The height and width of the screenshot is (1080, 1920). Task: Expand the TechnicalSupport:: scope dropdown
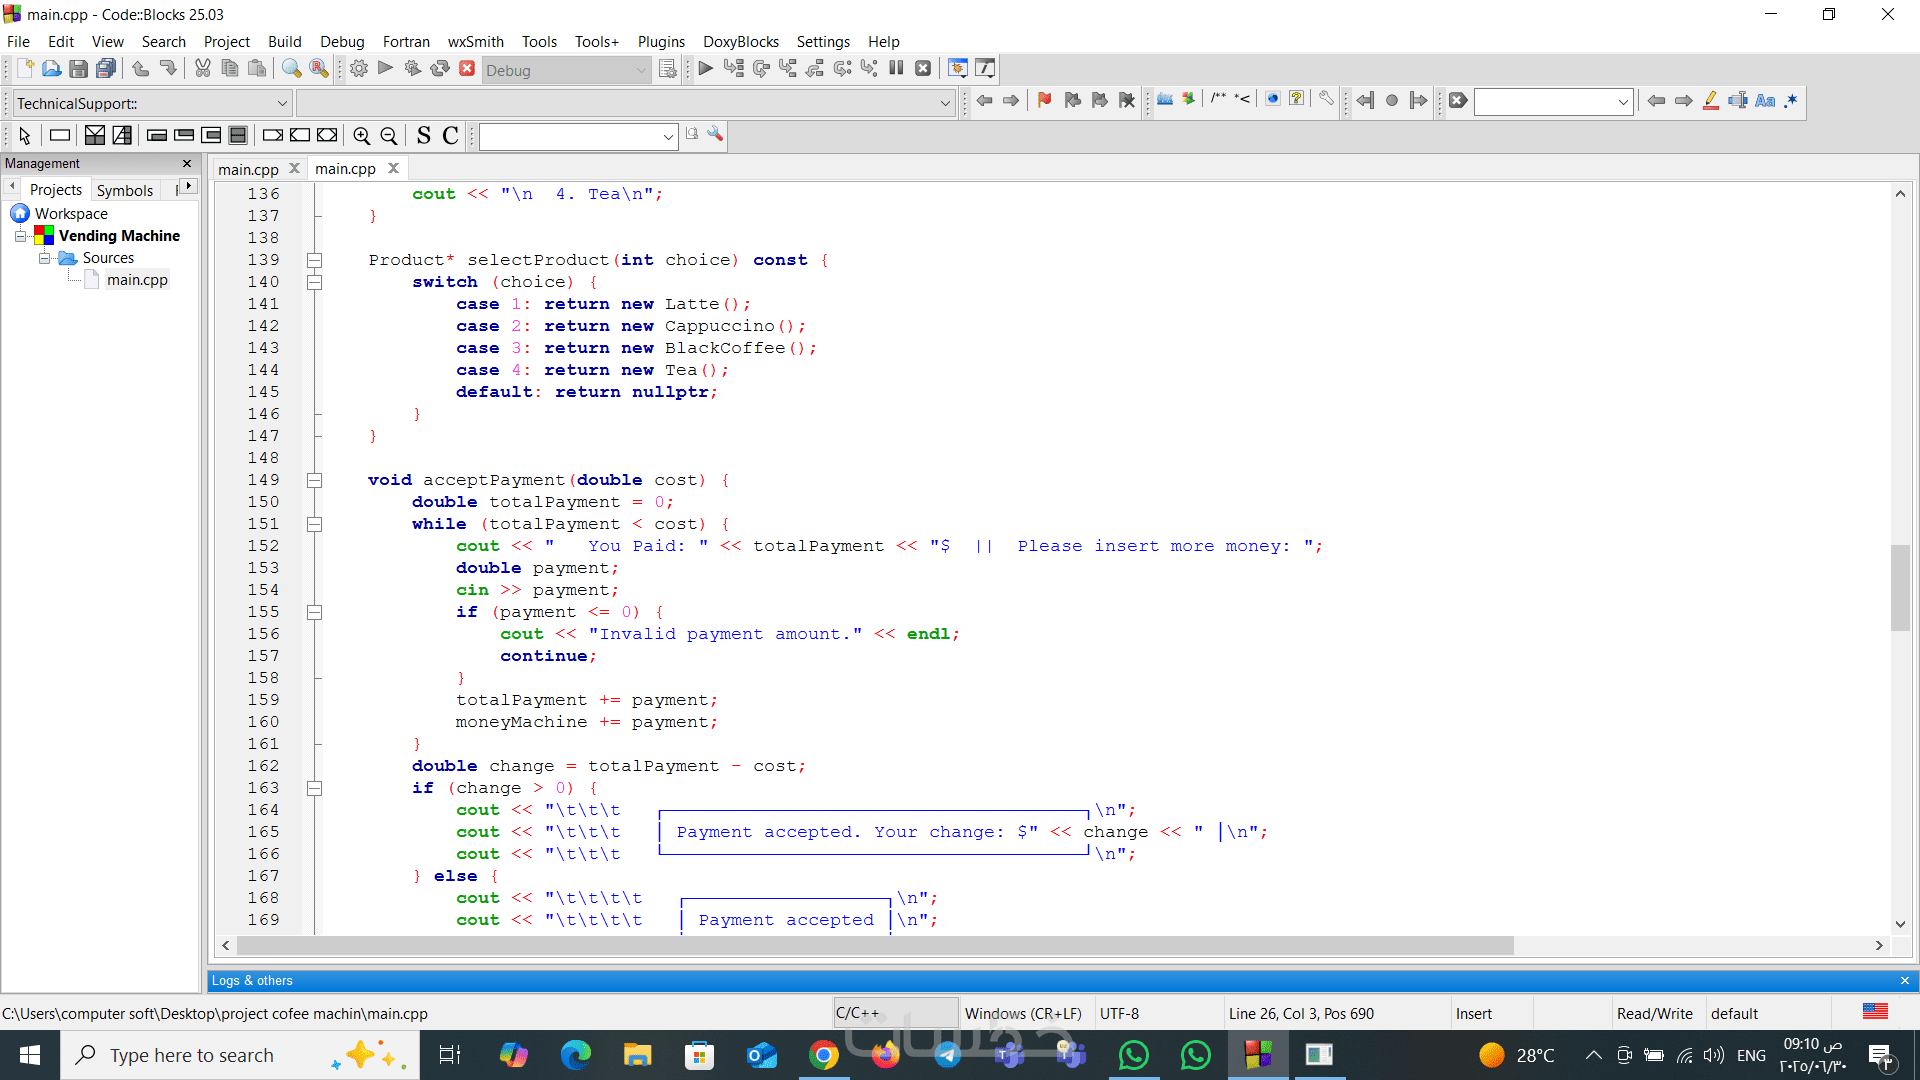point(282,103)
